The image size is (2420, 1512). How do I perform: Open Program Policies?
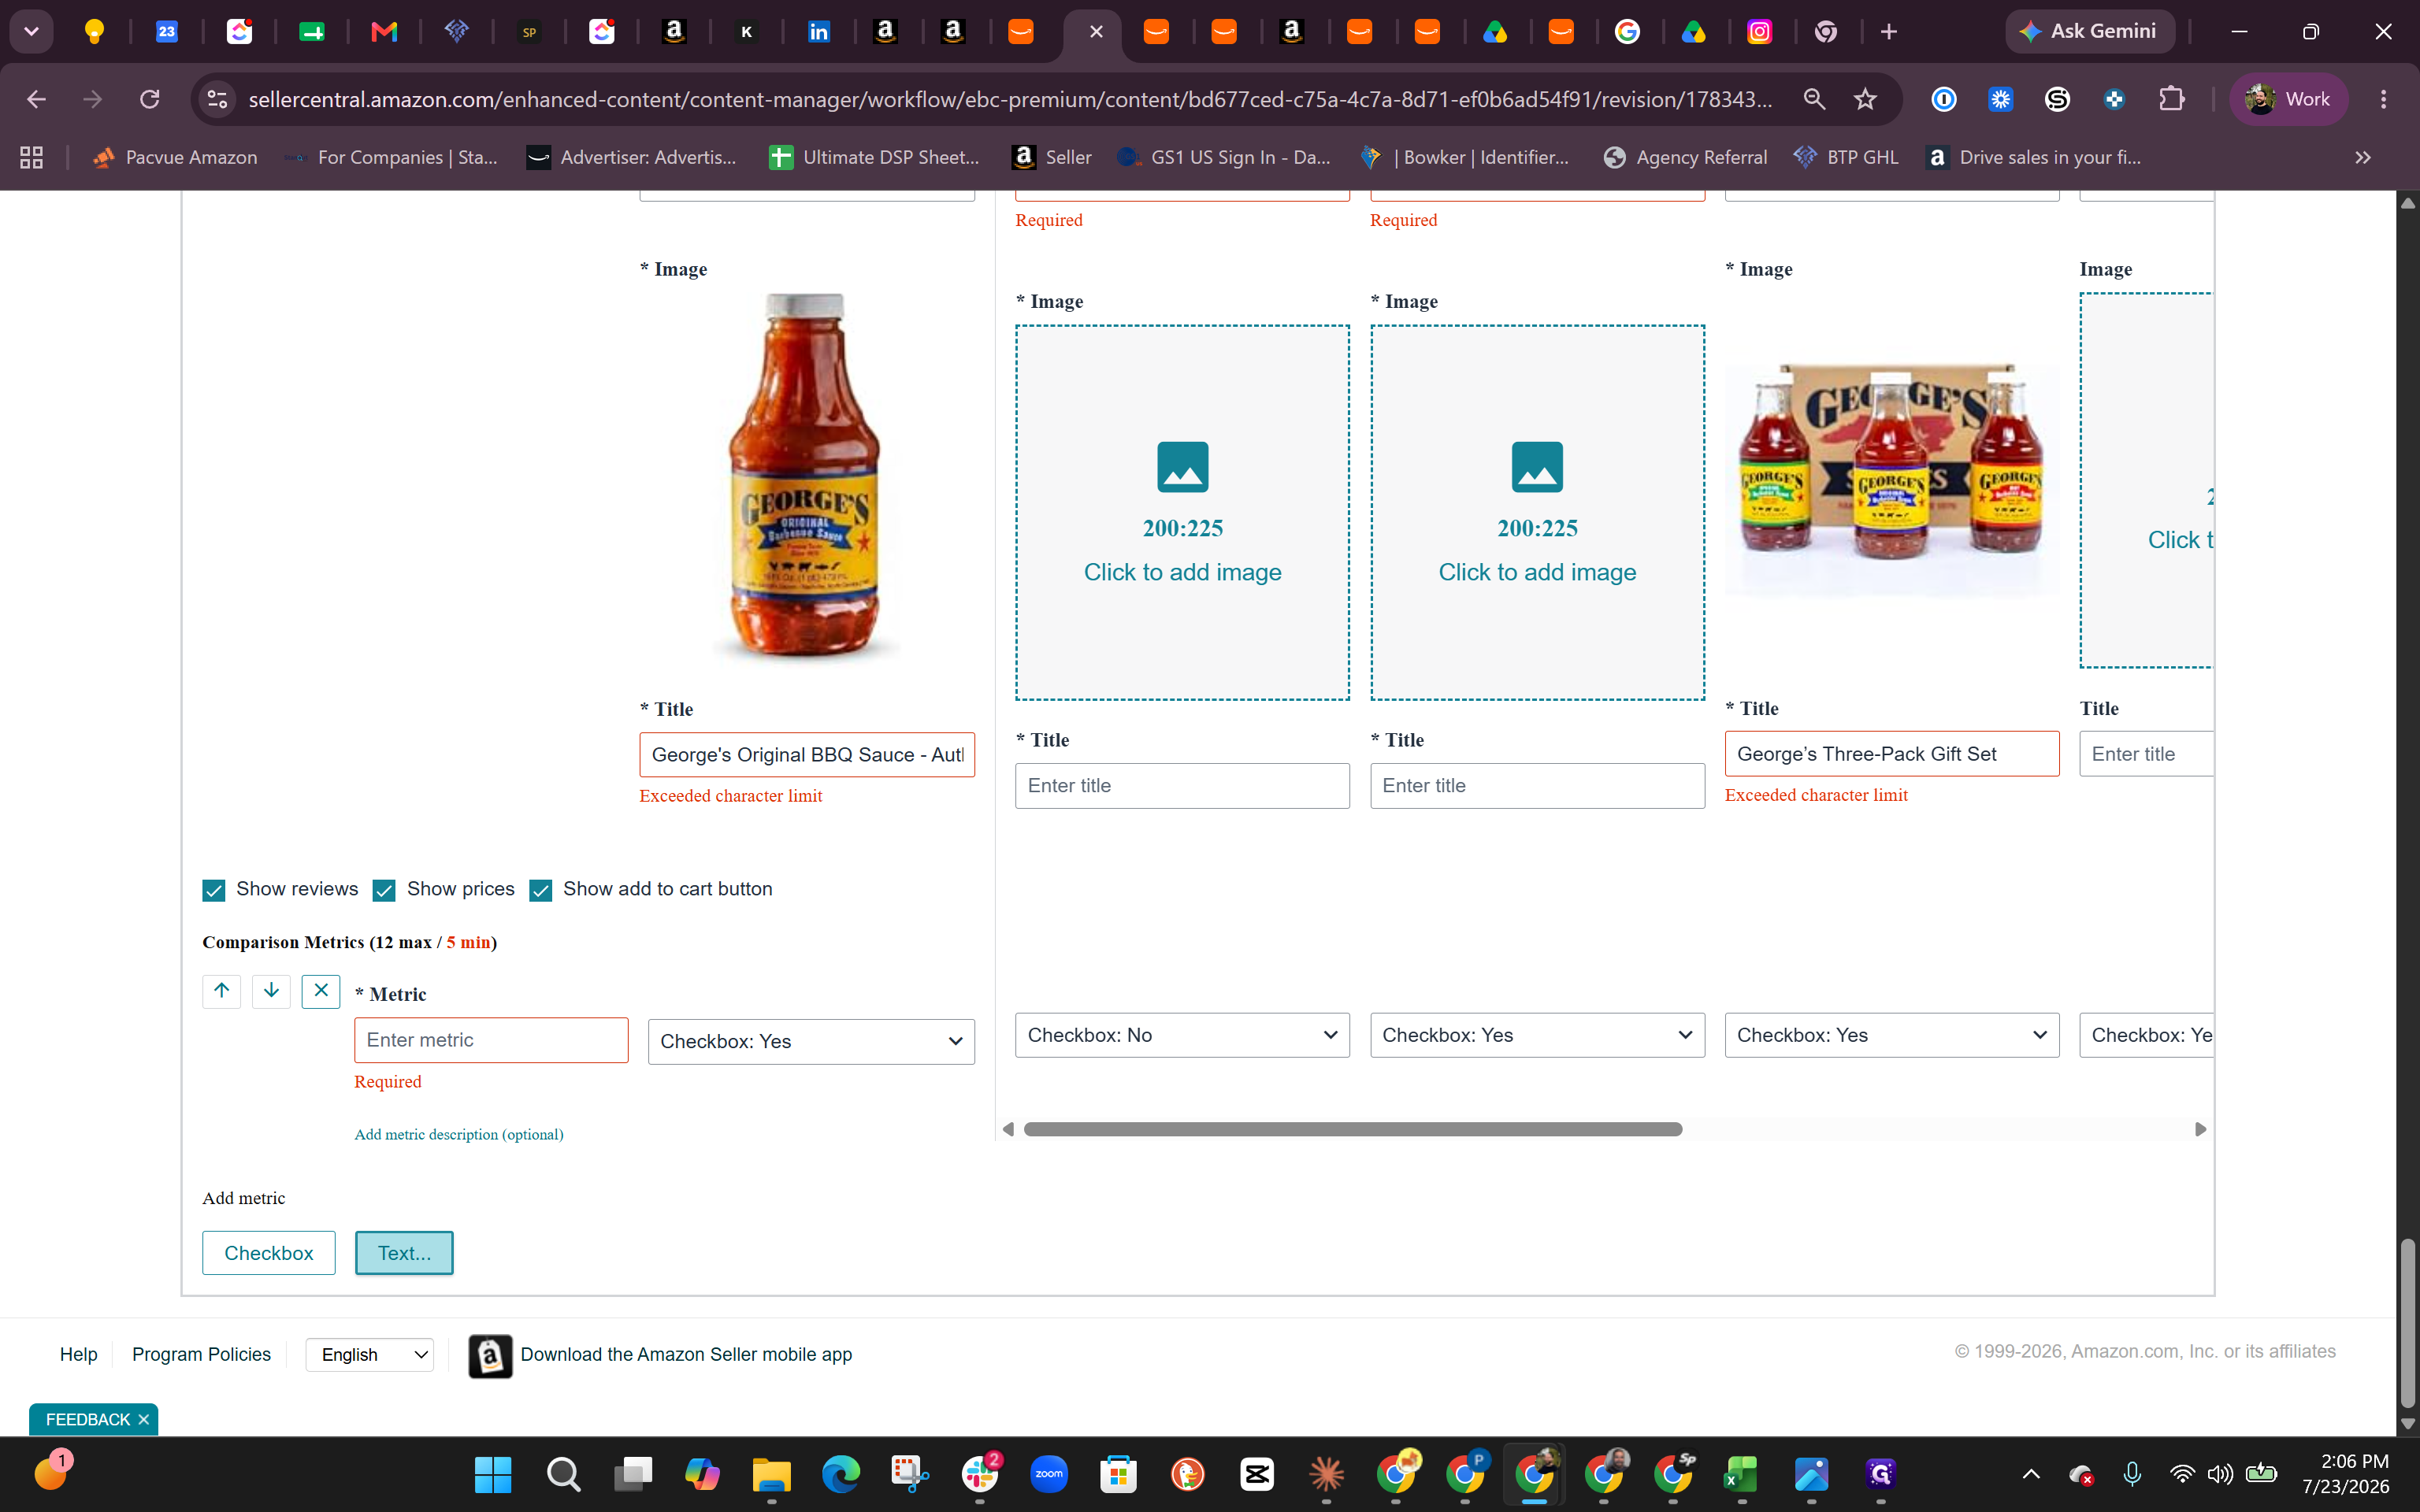coord(201,1354)
